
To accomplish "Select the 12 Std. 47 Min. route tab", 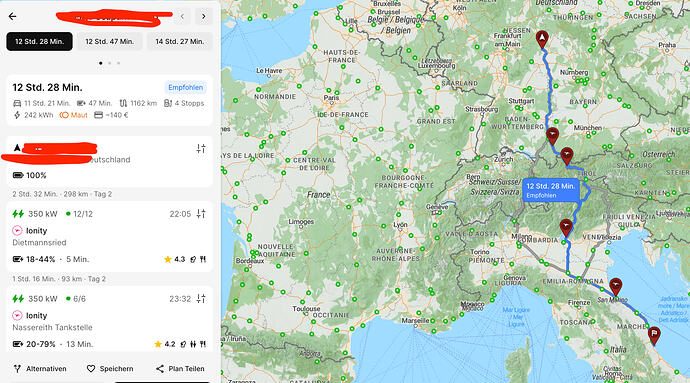I will (x=110, y=41).
